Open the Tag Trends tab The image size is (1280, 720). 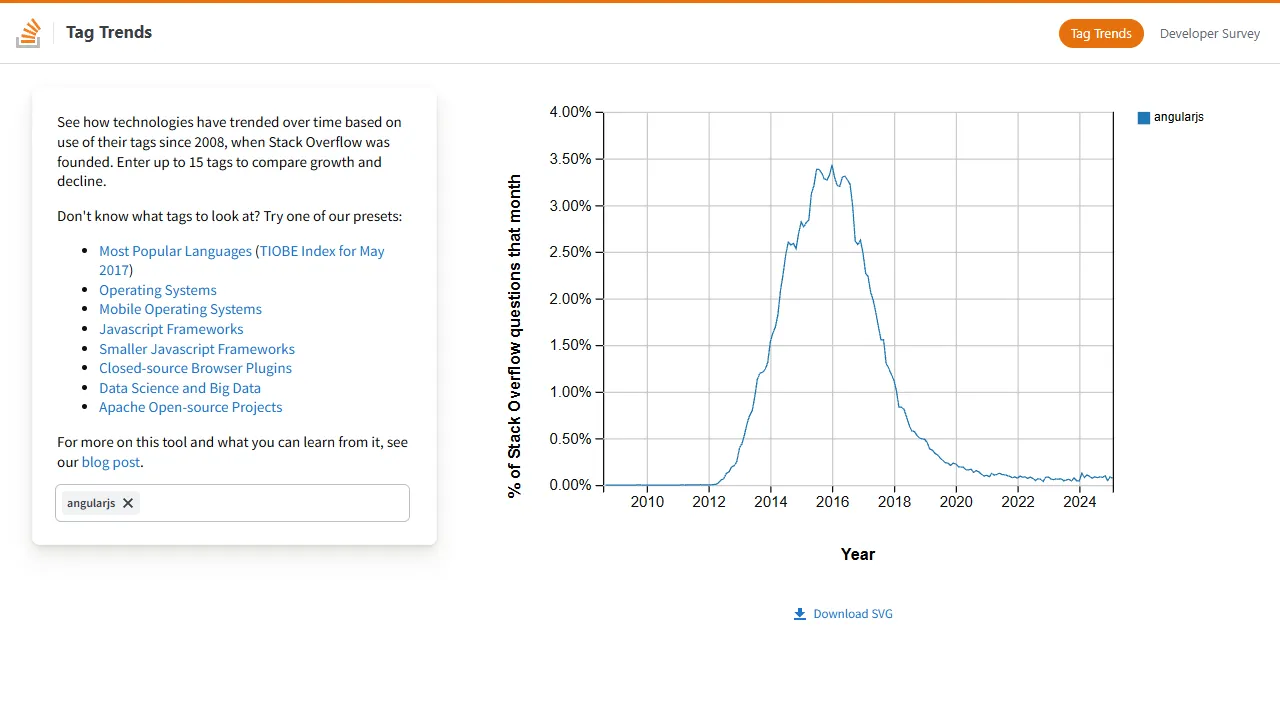[x=1101, y=33]
